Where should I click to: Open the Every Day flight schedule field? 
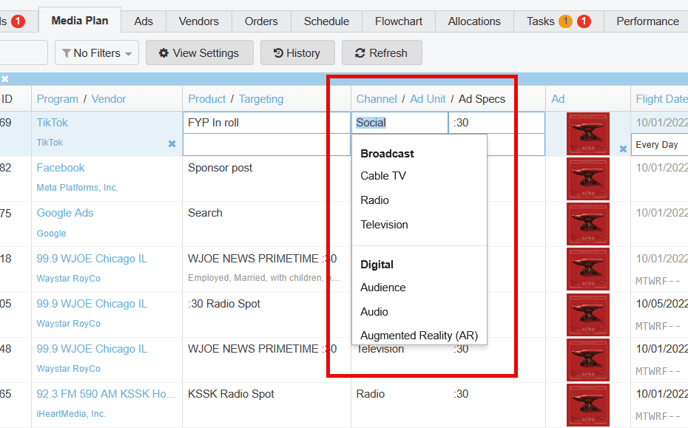coord(660,144)
